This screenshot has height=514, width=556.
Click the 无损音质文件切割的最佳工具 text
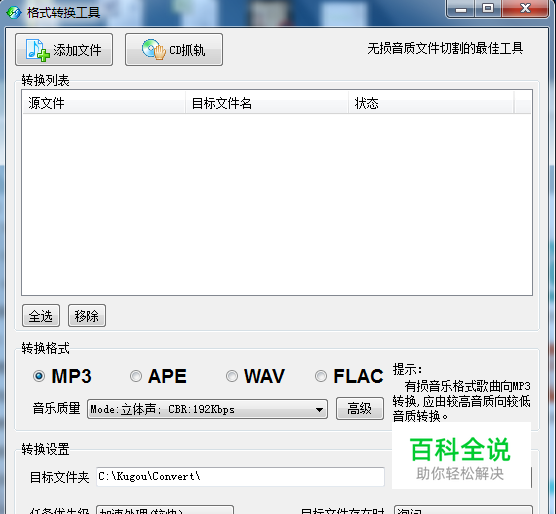pyautogui.click(x=445, y=49)
